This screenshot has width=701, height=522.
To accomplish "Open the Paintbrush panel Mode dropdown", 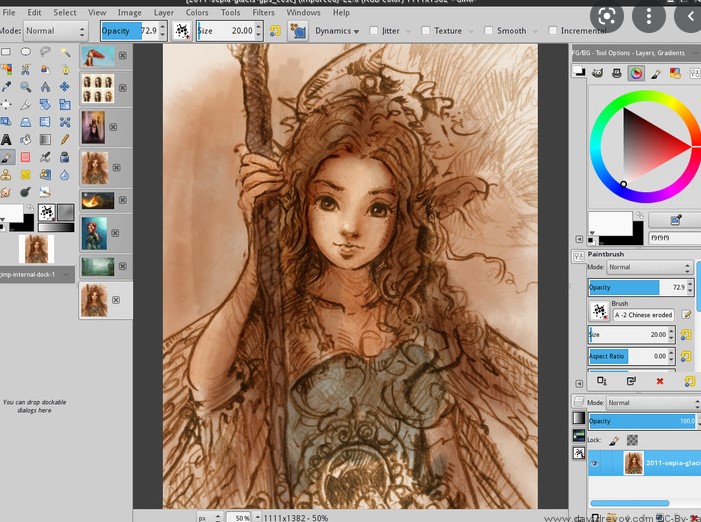I will click(650, 267).
